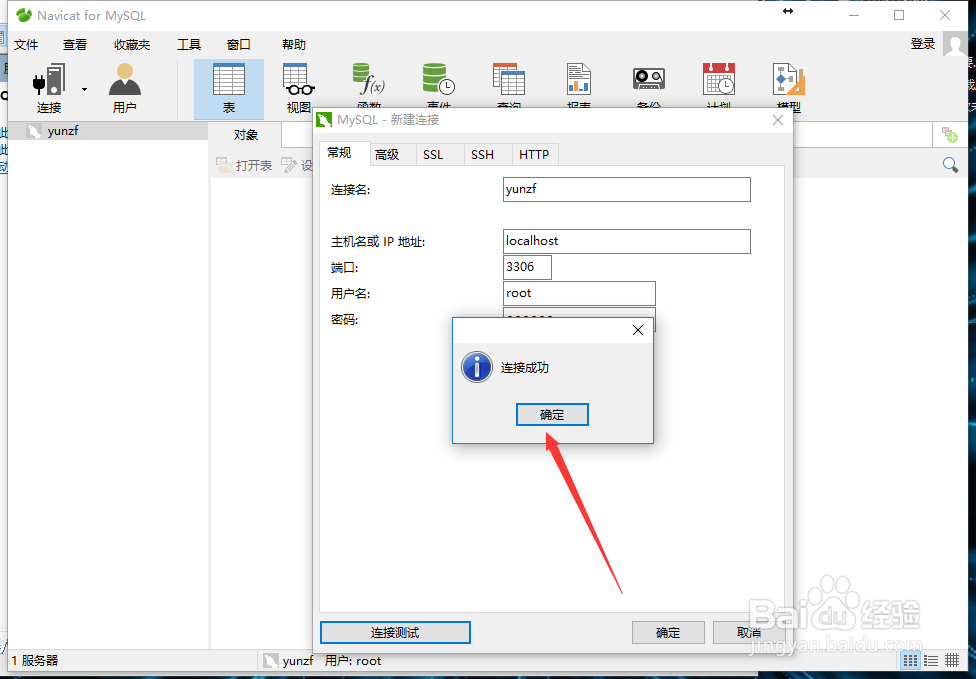This screenshot has width=976, height=679.
Task: Open the Model toolbar icon
Action: 789,79
